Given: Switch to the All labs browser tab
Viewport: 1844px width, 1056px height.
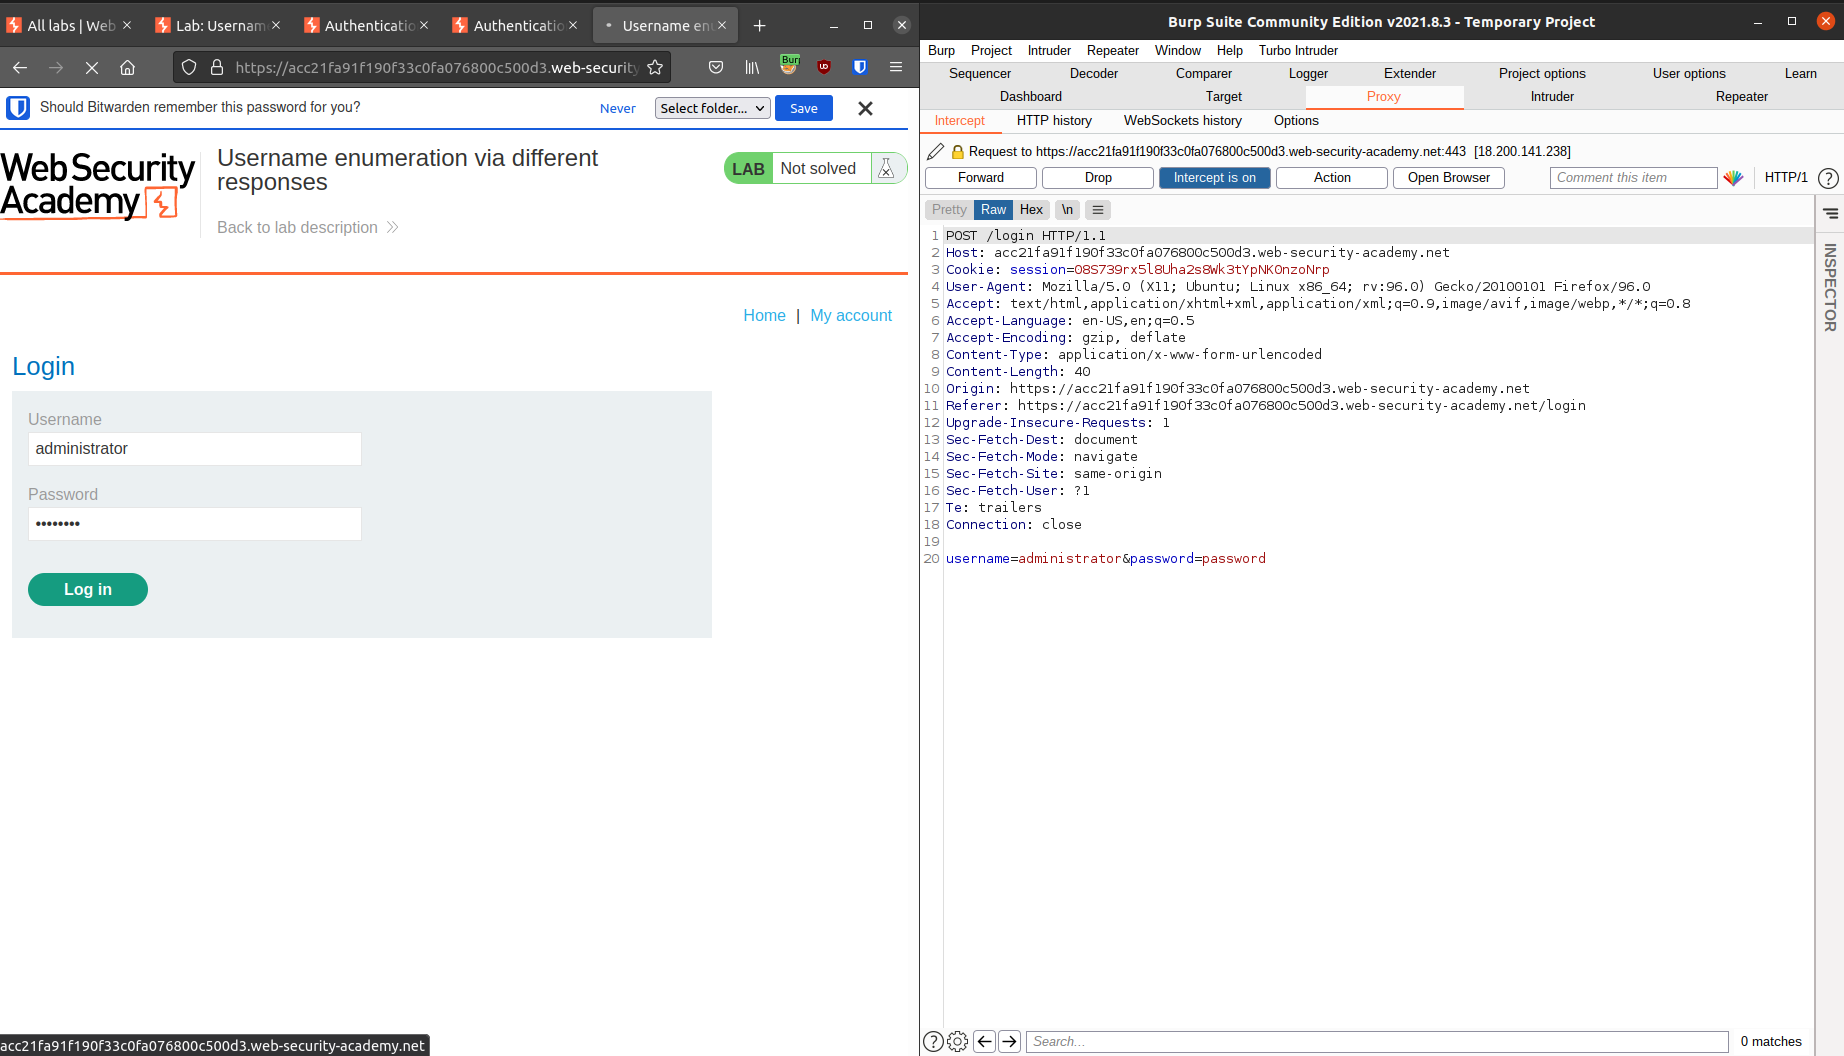Looking at the screenshot, I should (x=69, y=25).
